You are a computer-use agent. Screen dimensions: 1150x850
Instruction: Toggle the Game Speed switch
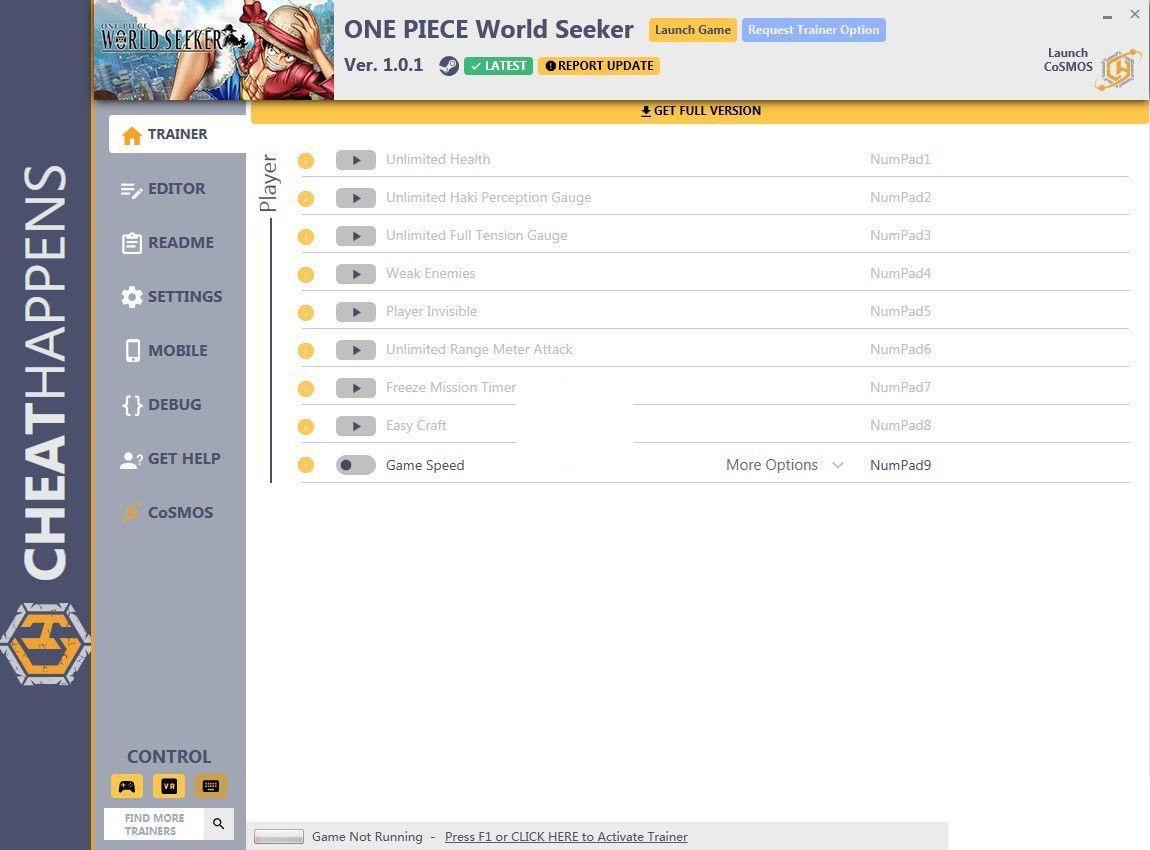click(x=356, y=465)
